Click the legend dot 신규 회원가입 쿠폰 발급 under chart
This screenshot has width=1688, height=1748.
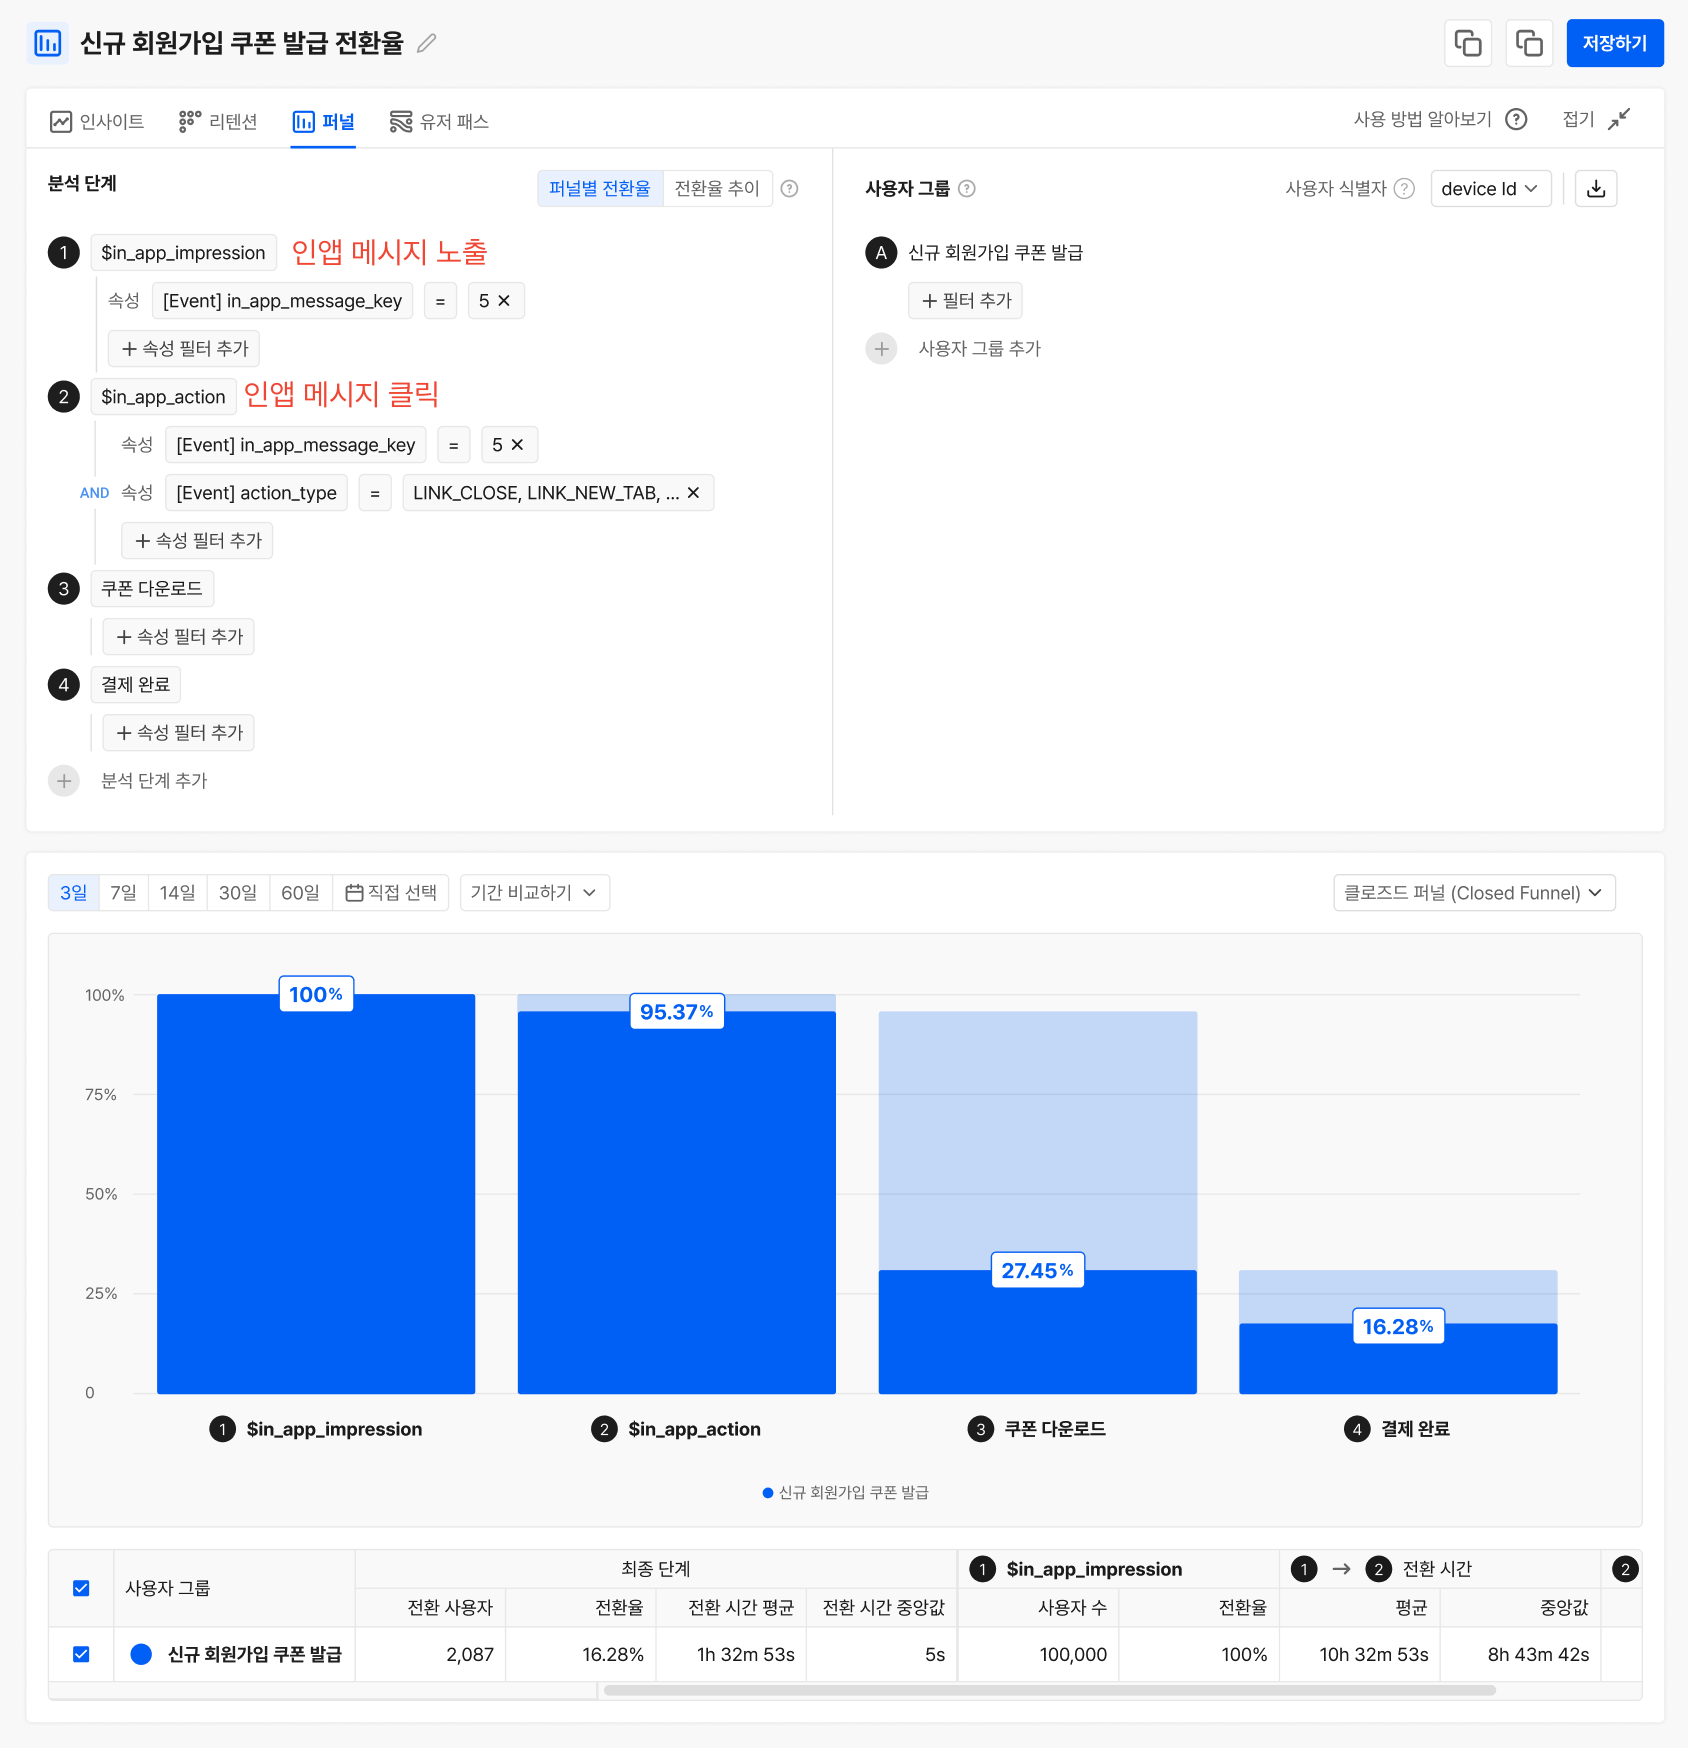point(768,1493)
